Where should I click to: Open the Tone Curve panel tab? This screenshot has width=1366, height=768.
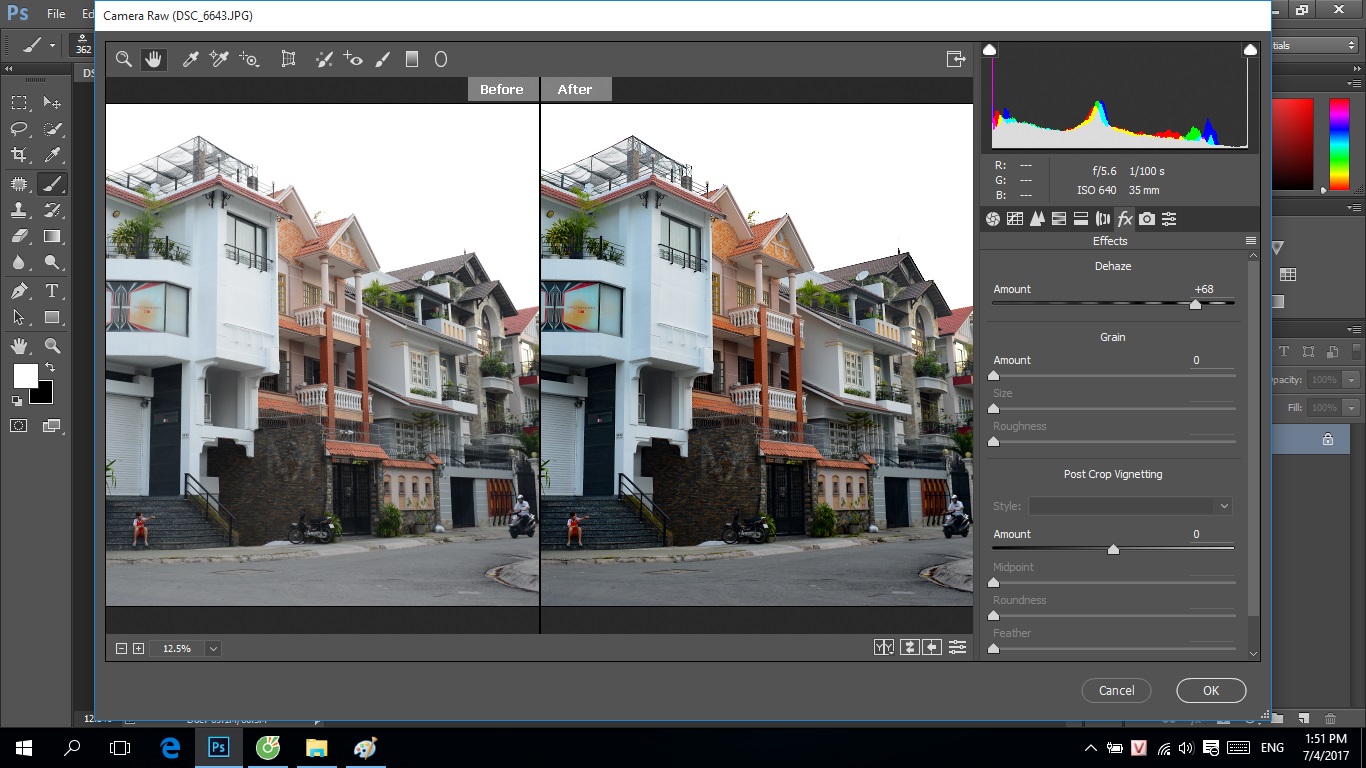pyautogui.click(x=1015, y=219)
